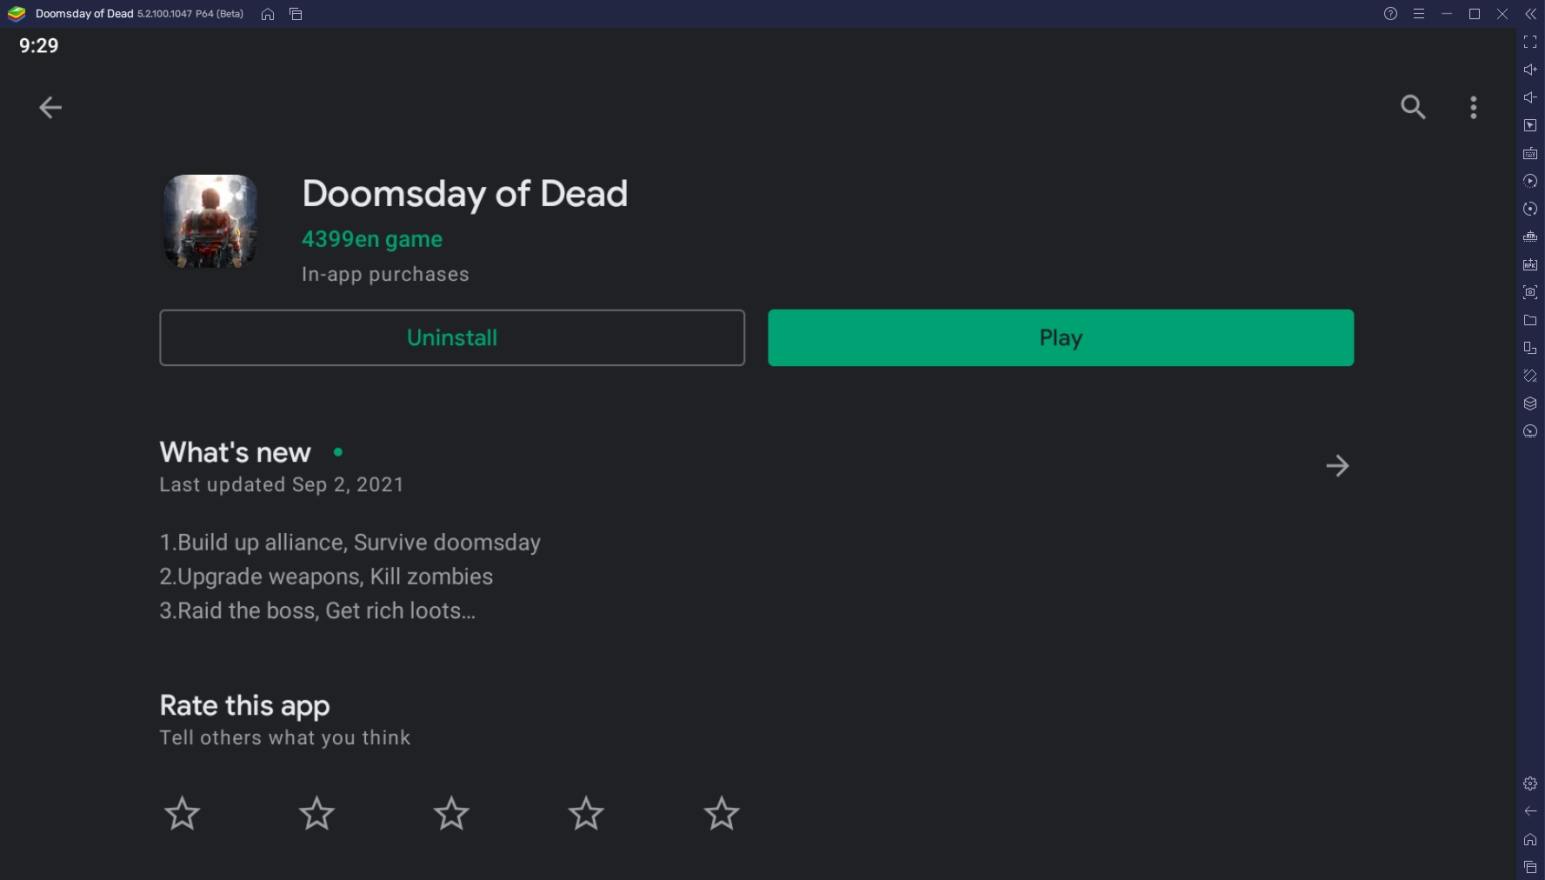Click the BlueStacks logo in title bar

click(x=16, y=14)
